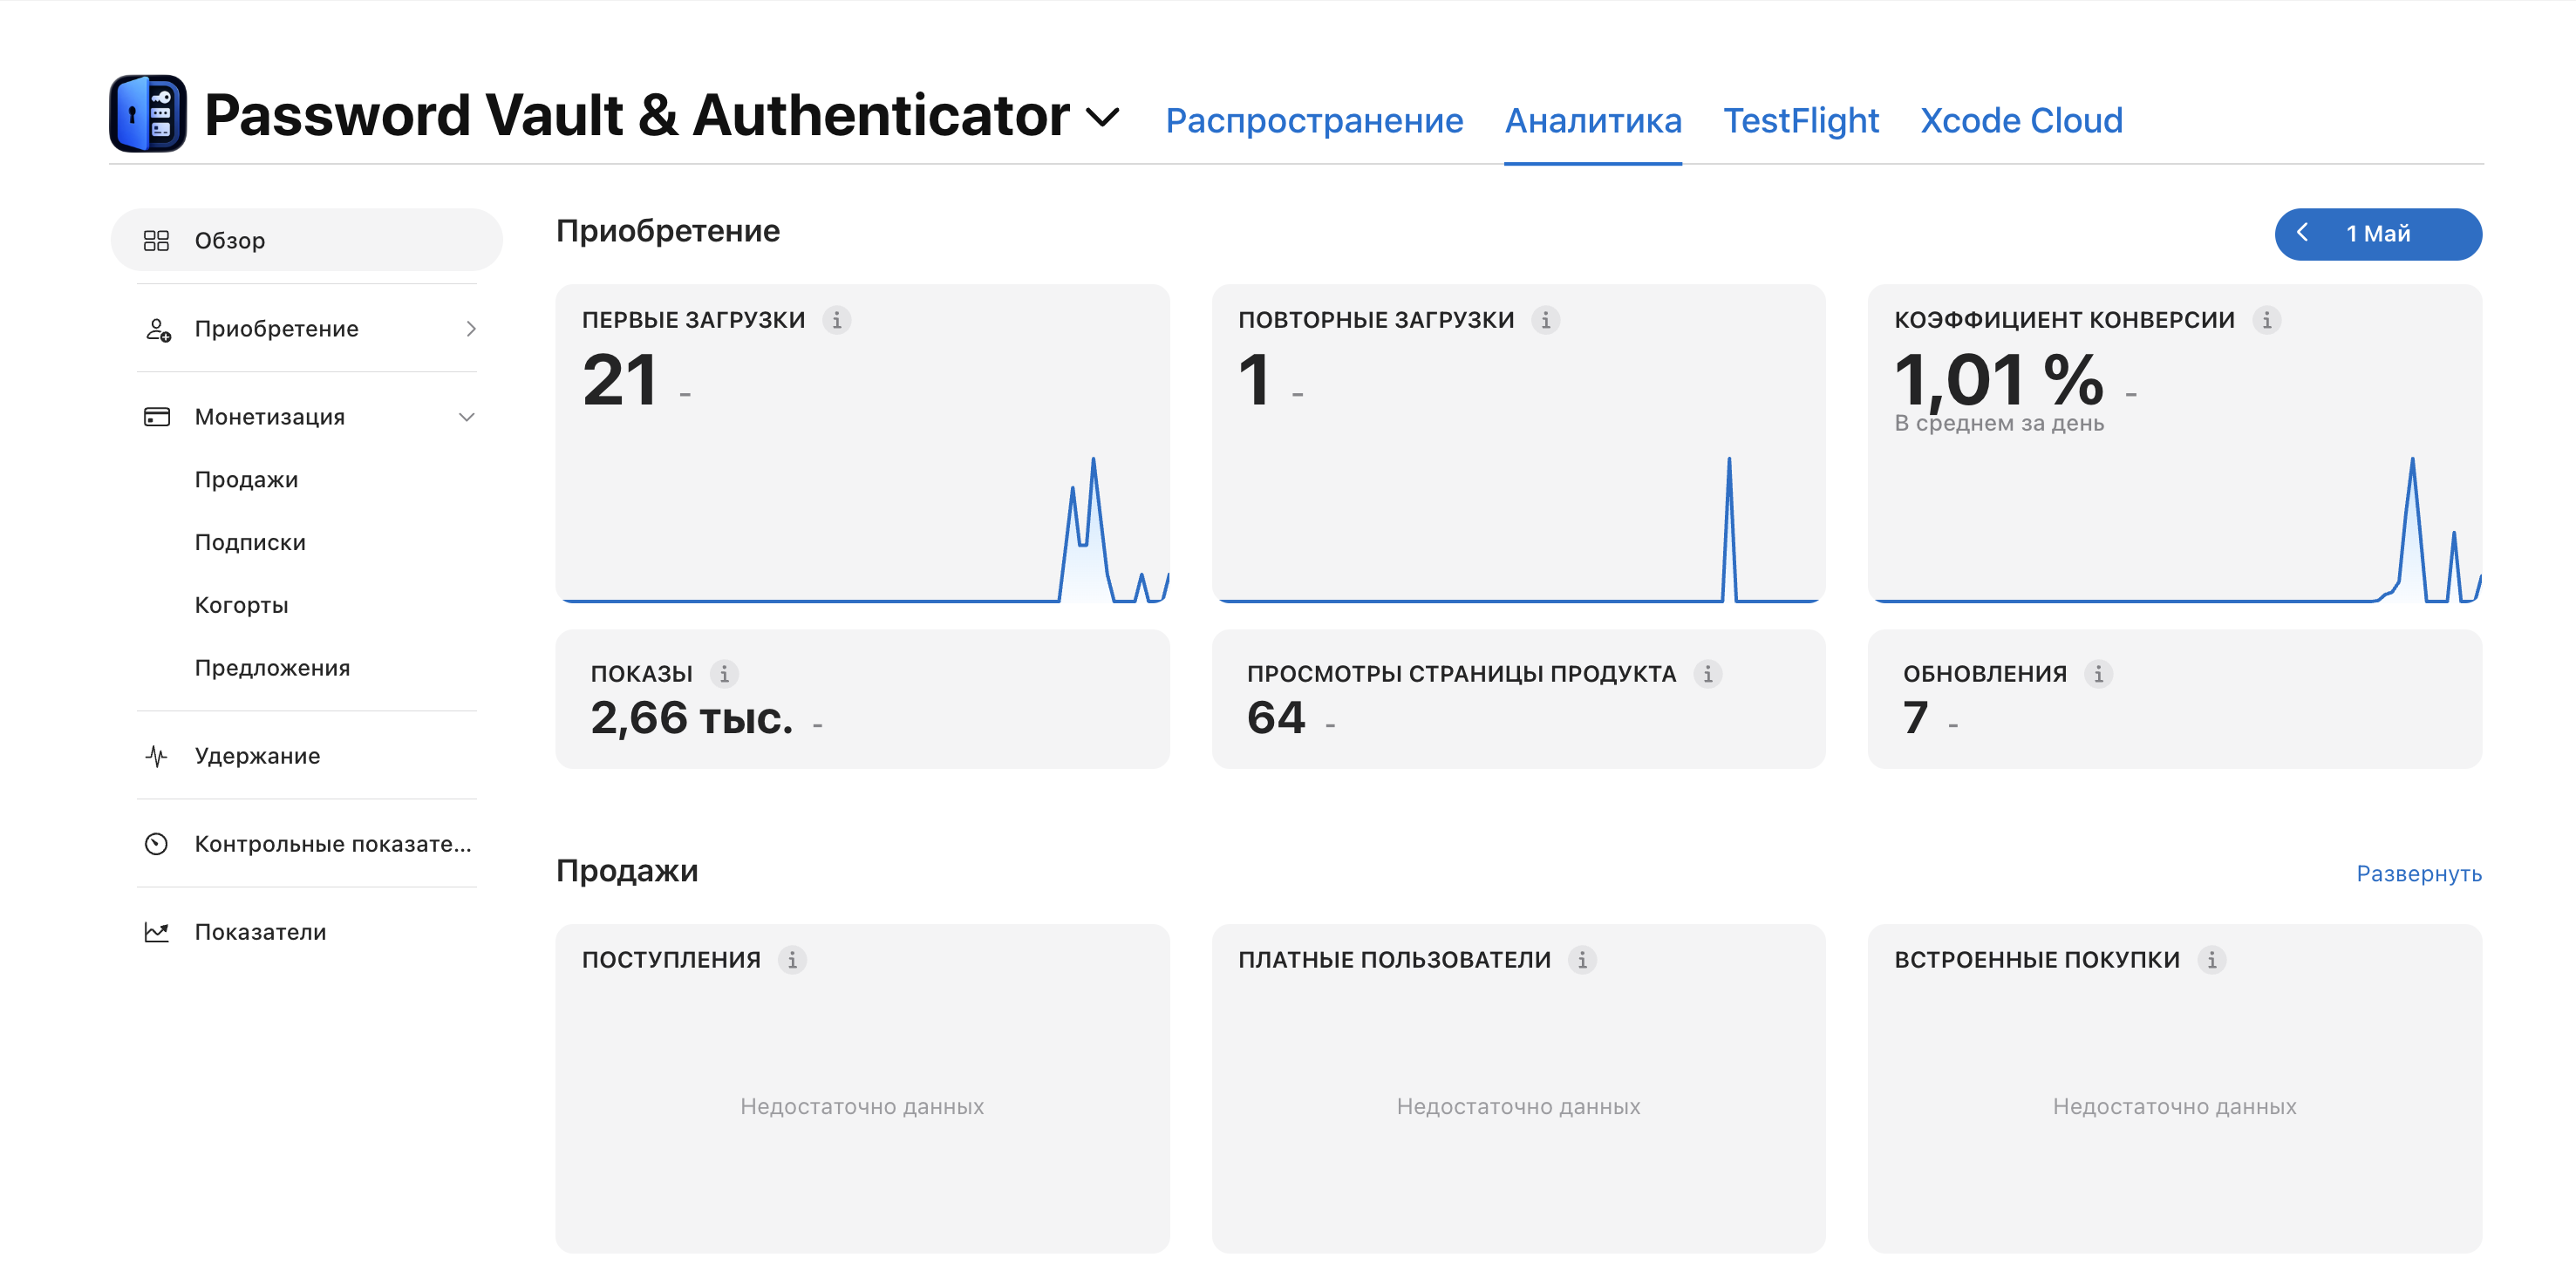
Task: Open Когорты in the sidebar
Action: 241,605
